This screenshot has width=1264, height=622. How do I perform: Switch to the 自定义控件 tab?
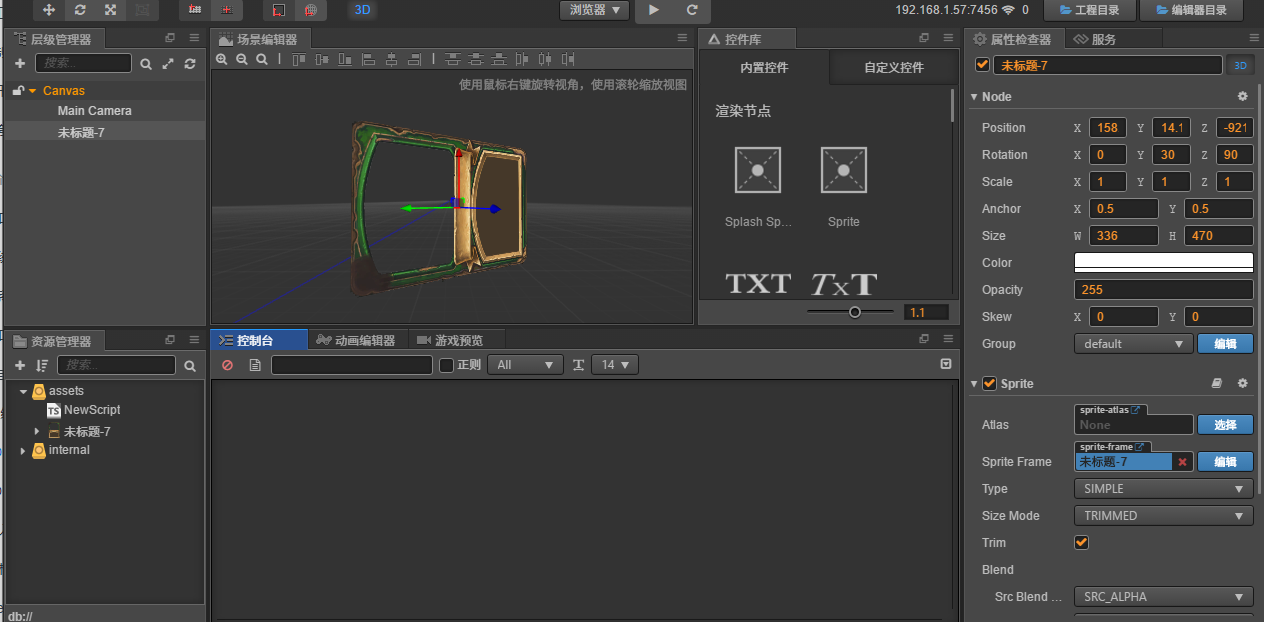click(x=894, y=68)
